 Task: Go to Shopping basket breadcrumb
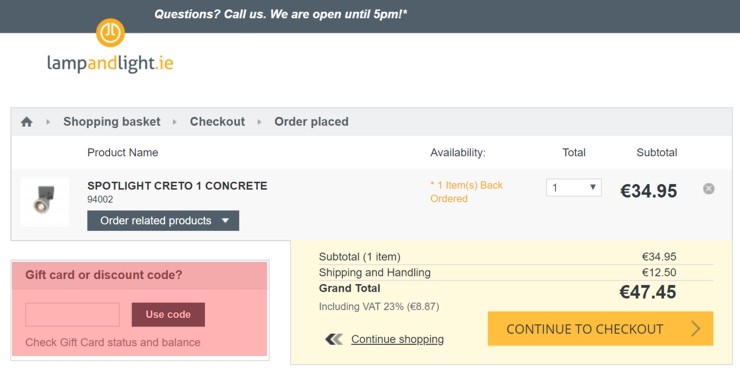click(x=112, y=122)
